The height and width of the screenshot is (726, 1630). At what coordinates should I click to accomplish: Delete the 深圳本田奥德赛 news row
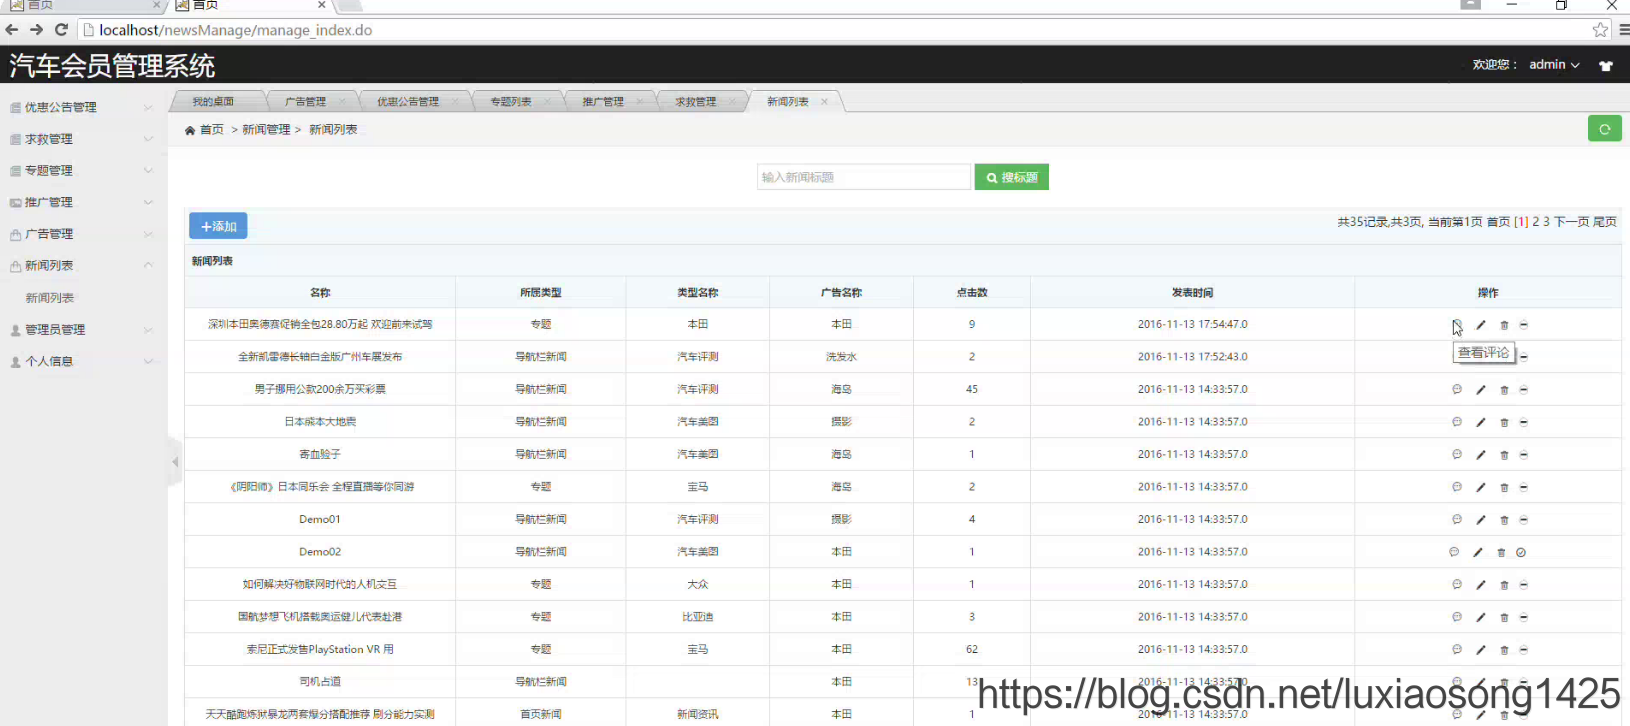[1504, 325]
